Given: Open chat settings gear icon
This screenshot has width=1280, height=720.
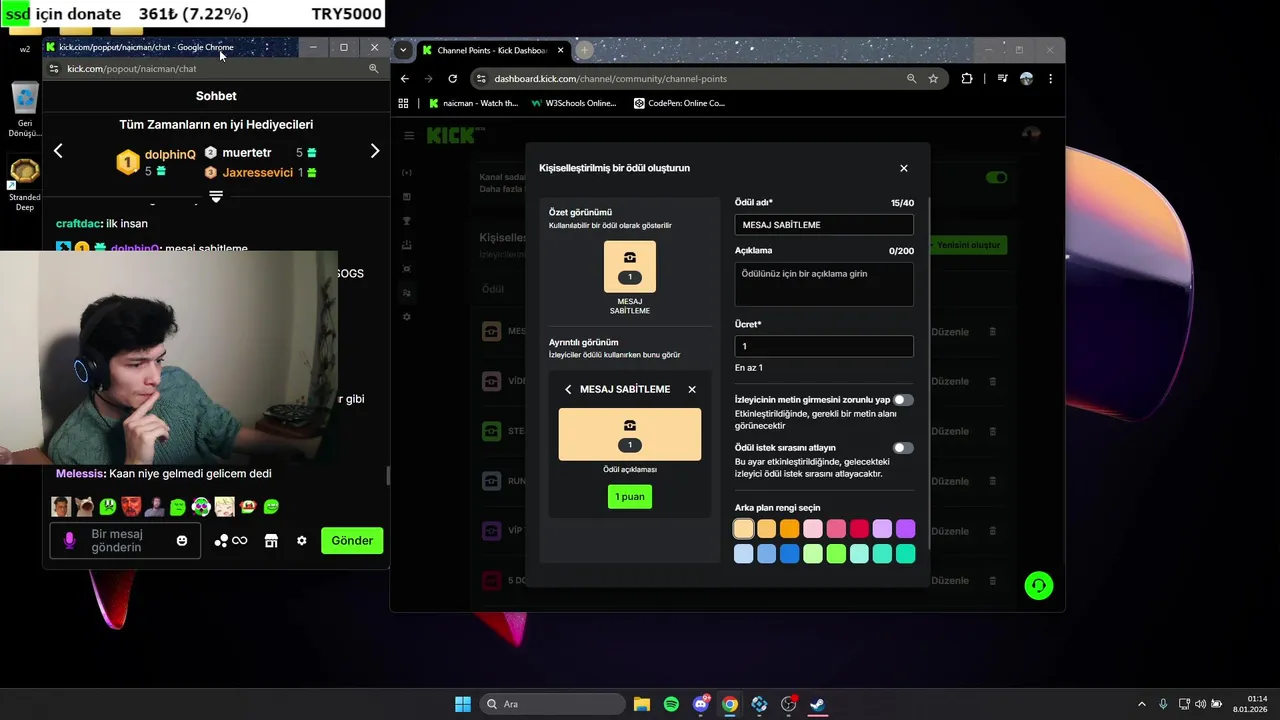Looking at the screenshot, I should point(301,541).
